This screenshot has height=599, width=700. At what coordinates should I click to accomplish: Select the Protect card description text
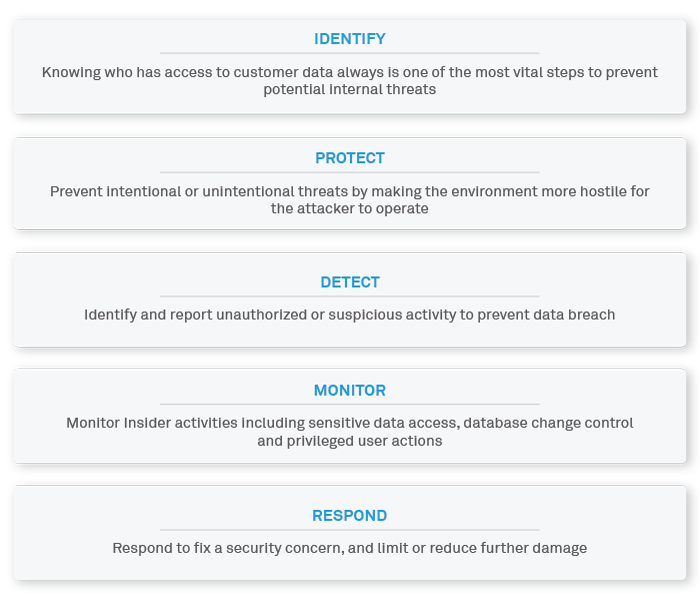[349, 199]
